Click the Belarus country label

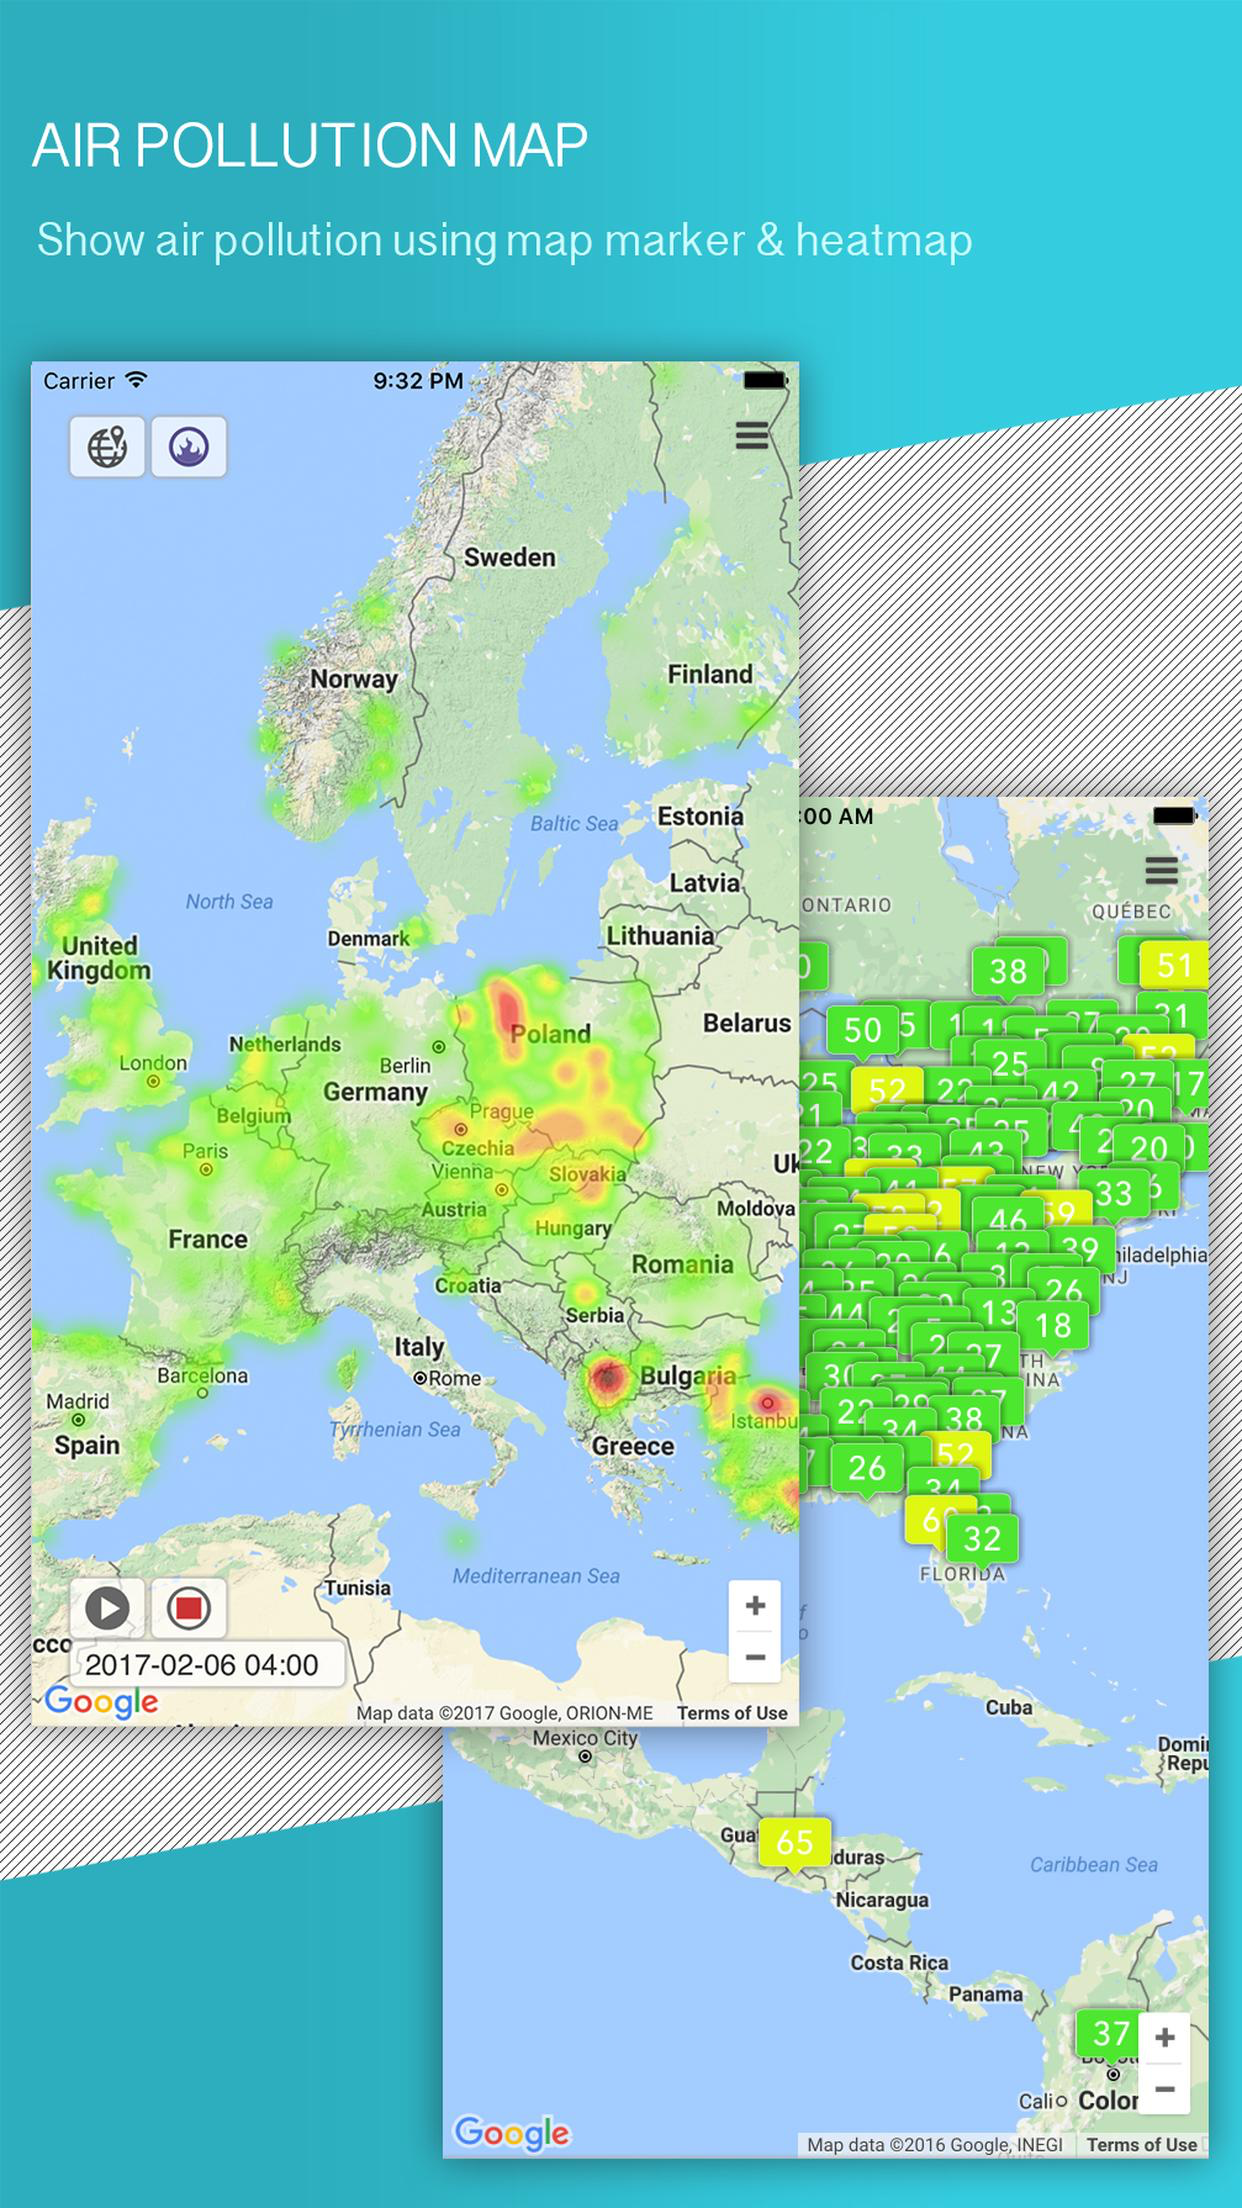click(x=747, y=1023)
